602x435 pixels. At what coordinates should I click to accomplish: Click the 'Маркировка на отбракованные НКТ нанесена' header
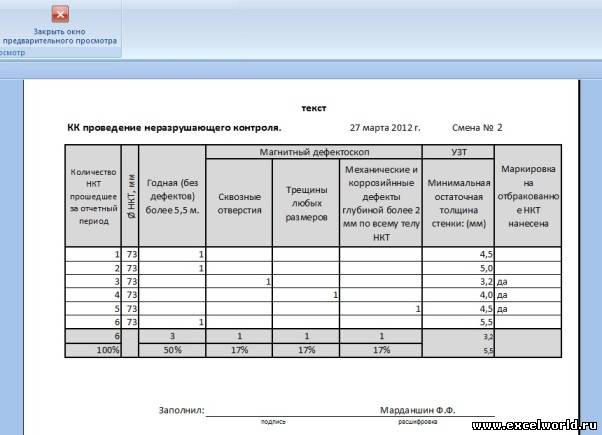[x=528, y=196]
